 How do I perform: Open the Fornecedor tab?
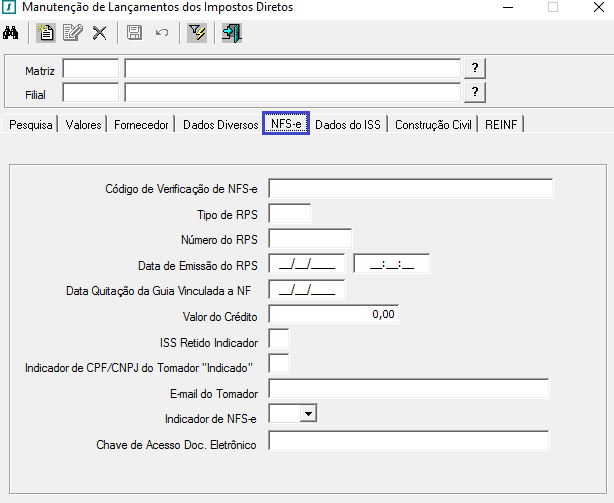point(141,125)
